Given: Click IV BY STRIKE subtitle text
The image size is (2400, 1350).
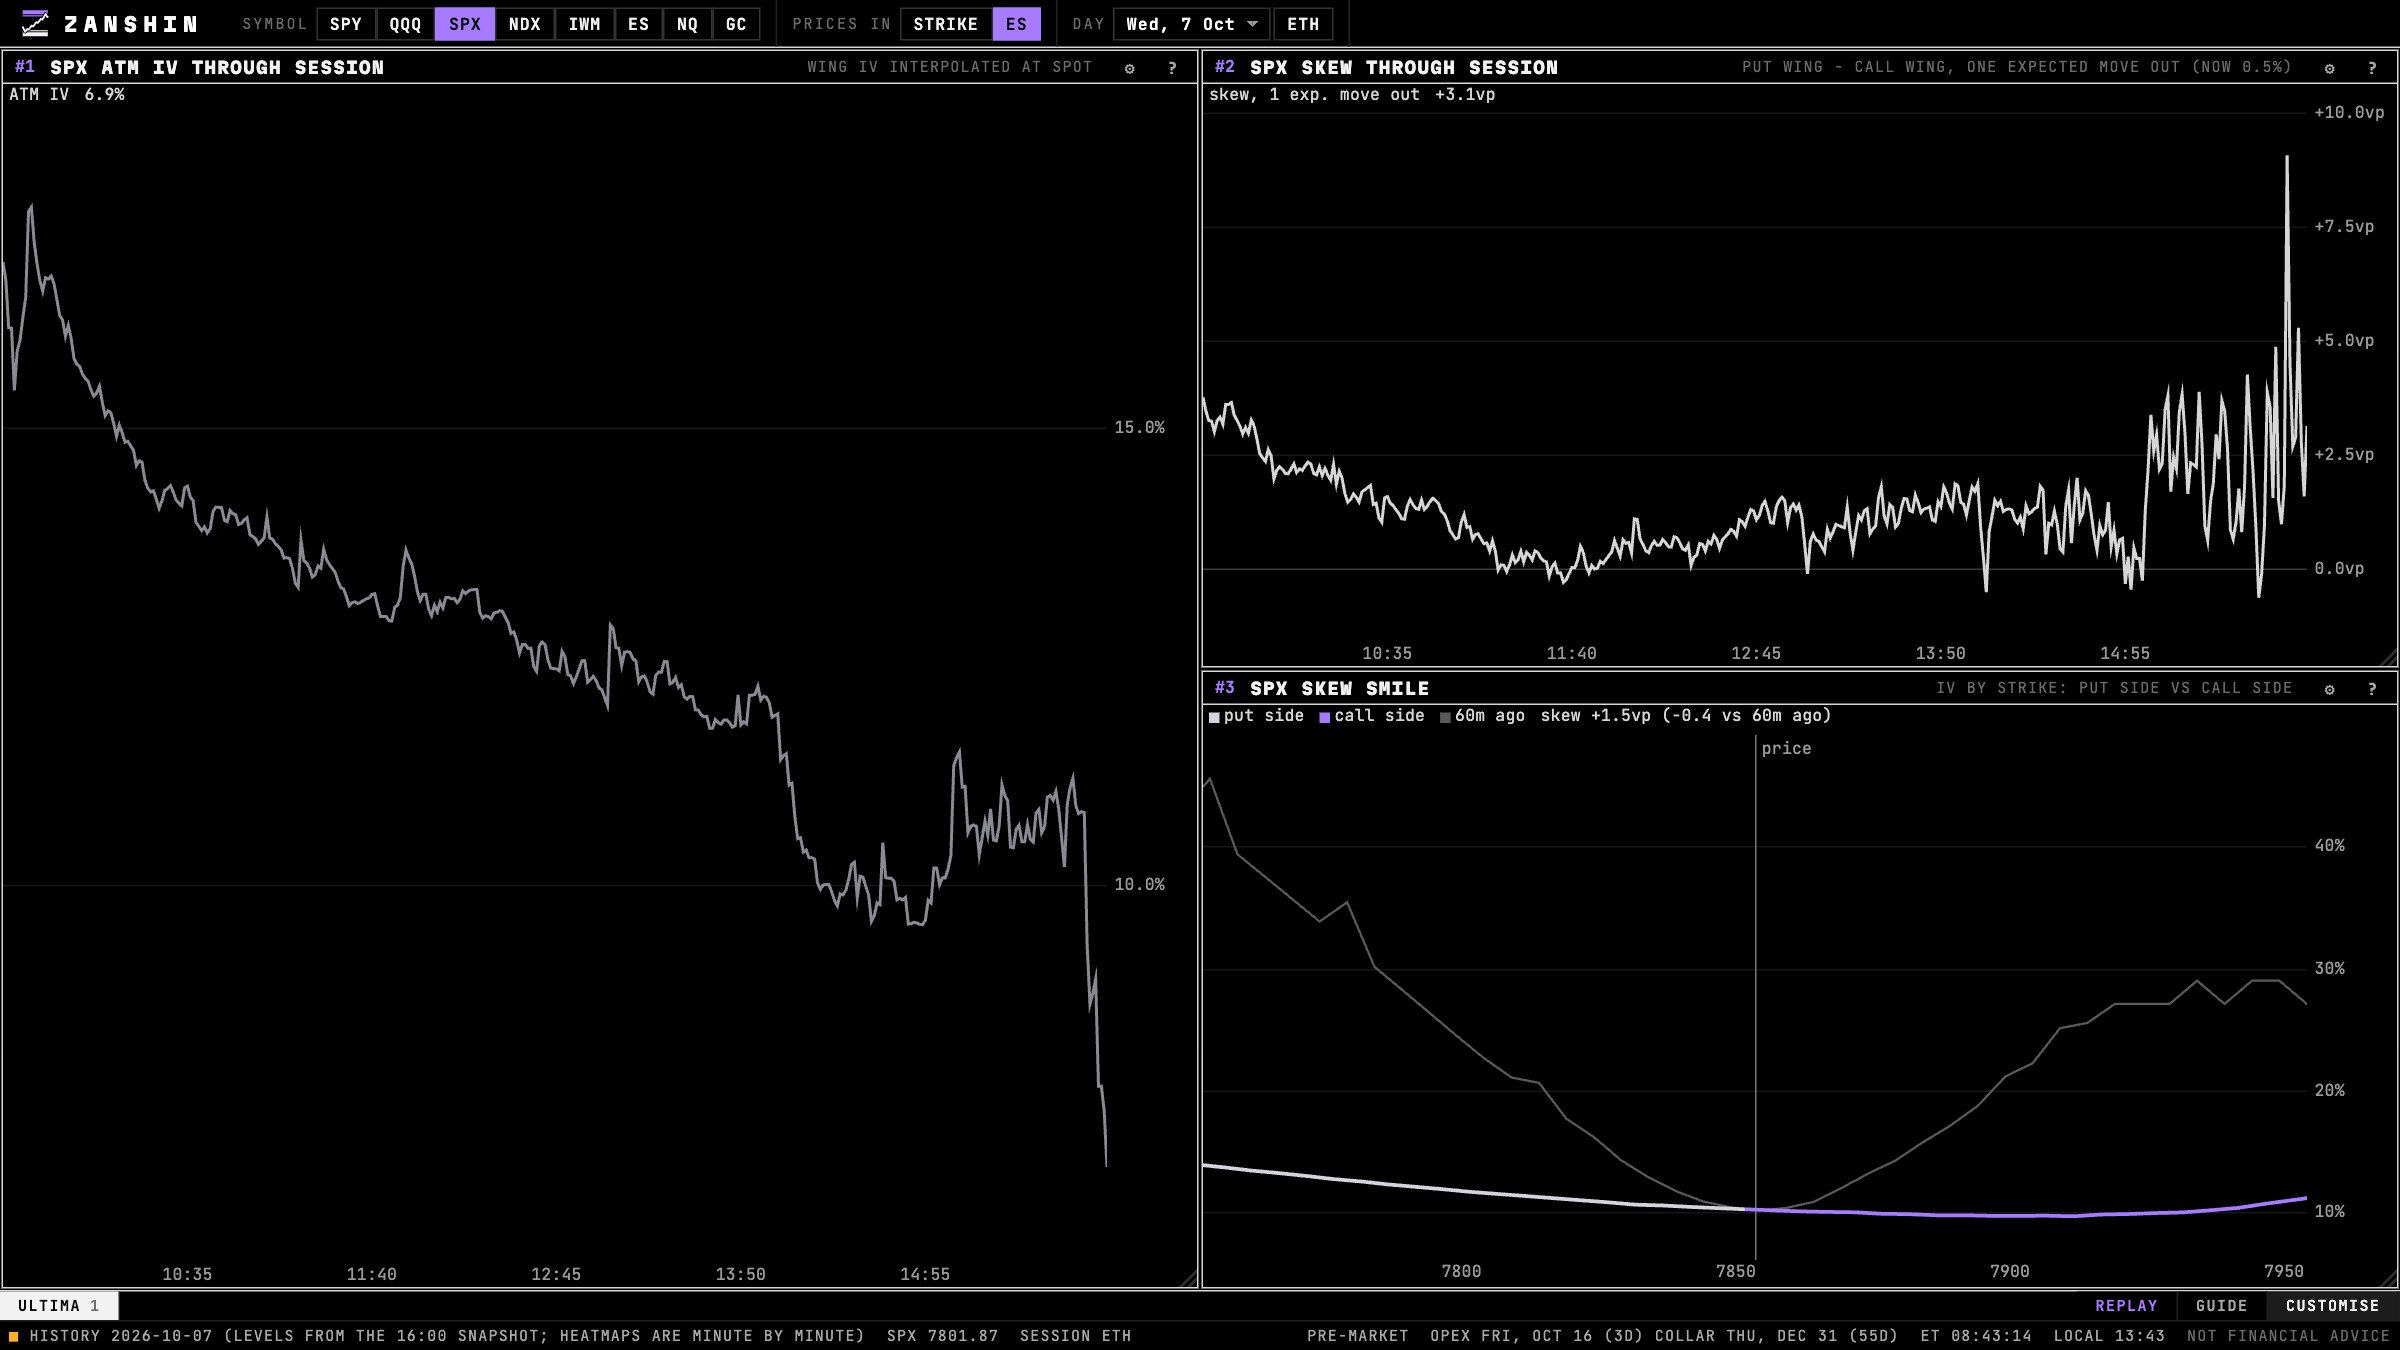Looking at the screenshot, I should tap(2114, 688).
